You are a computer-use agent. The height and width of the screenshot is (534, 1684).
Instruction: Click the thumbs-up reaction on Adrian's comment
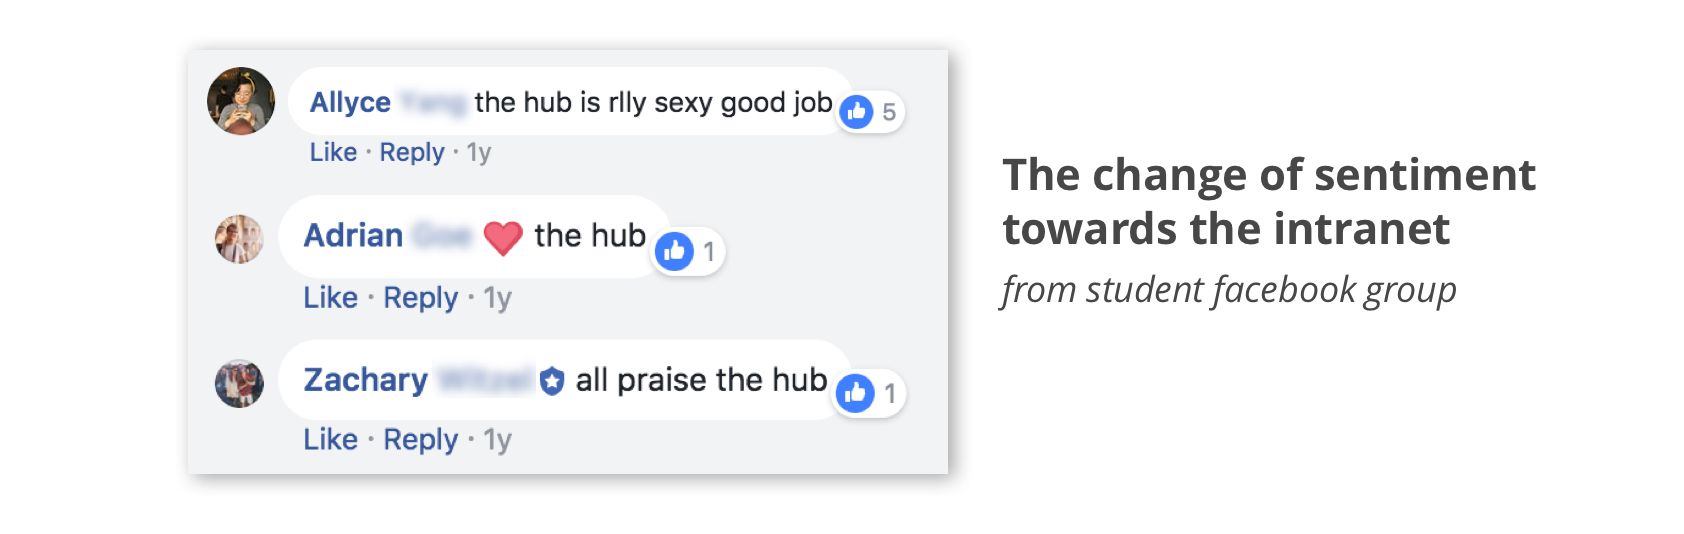[675, 251]
